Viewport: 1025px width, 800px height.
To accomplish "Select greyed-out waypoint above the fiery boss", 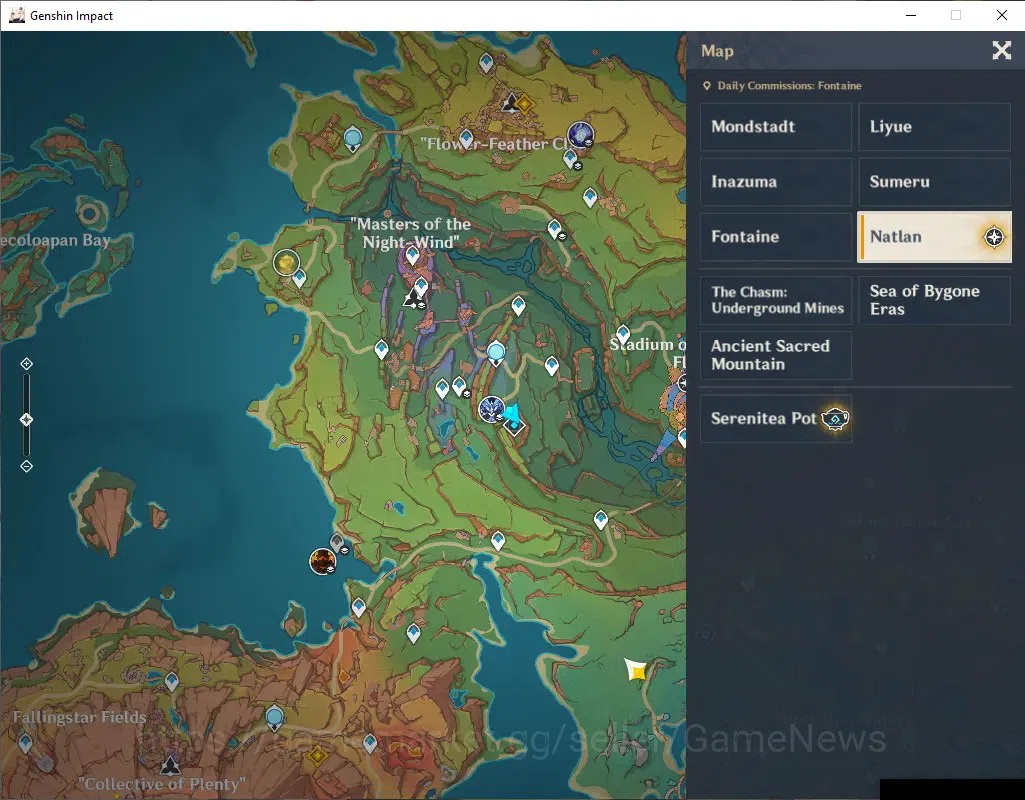I will point(337,542).
